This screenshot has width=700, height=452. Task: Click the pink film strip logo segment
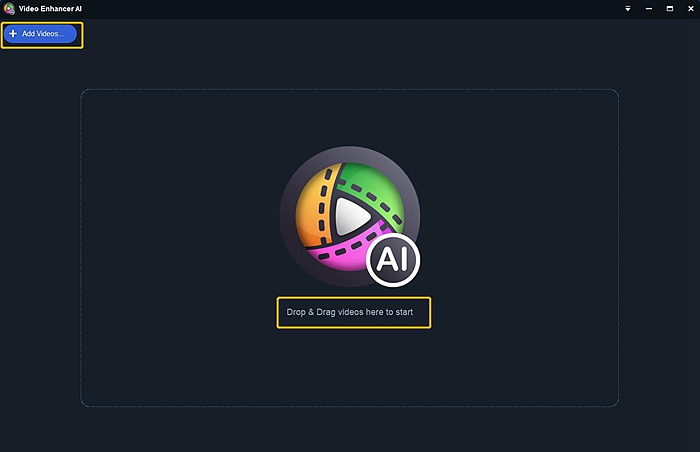coord(346,252)
